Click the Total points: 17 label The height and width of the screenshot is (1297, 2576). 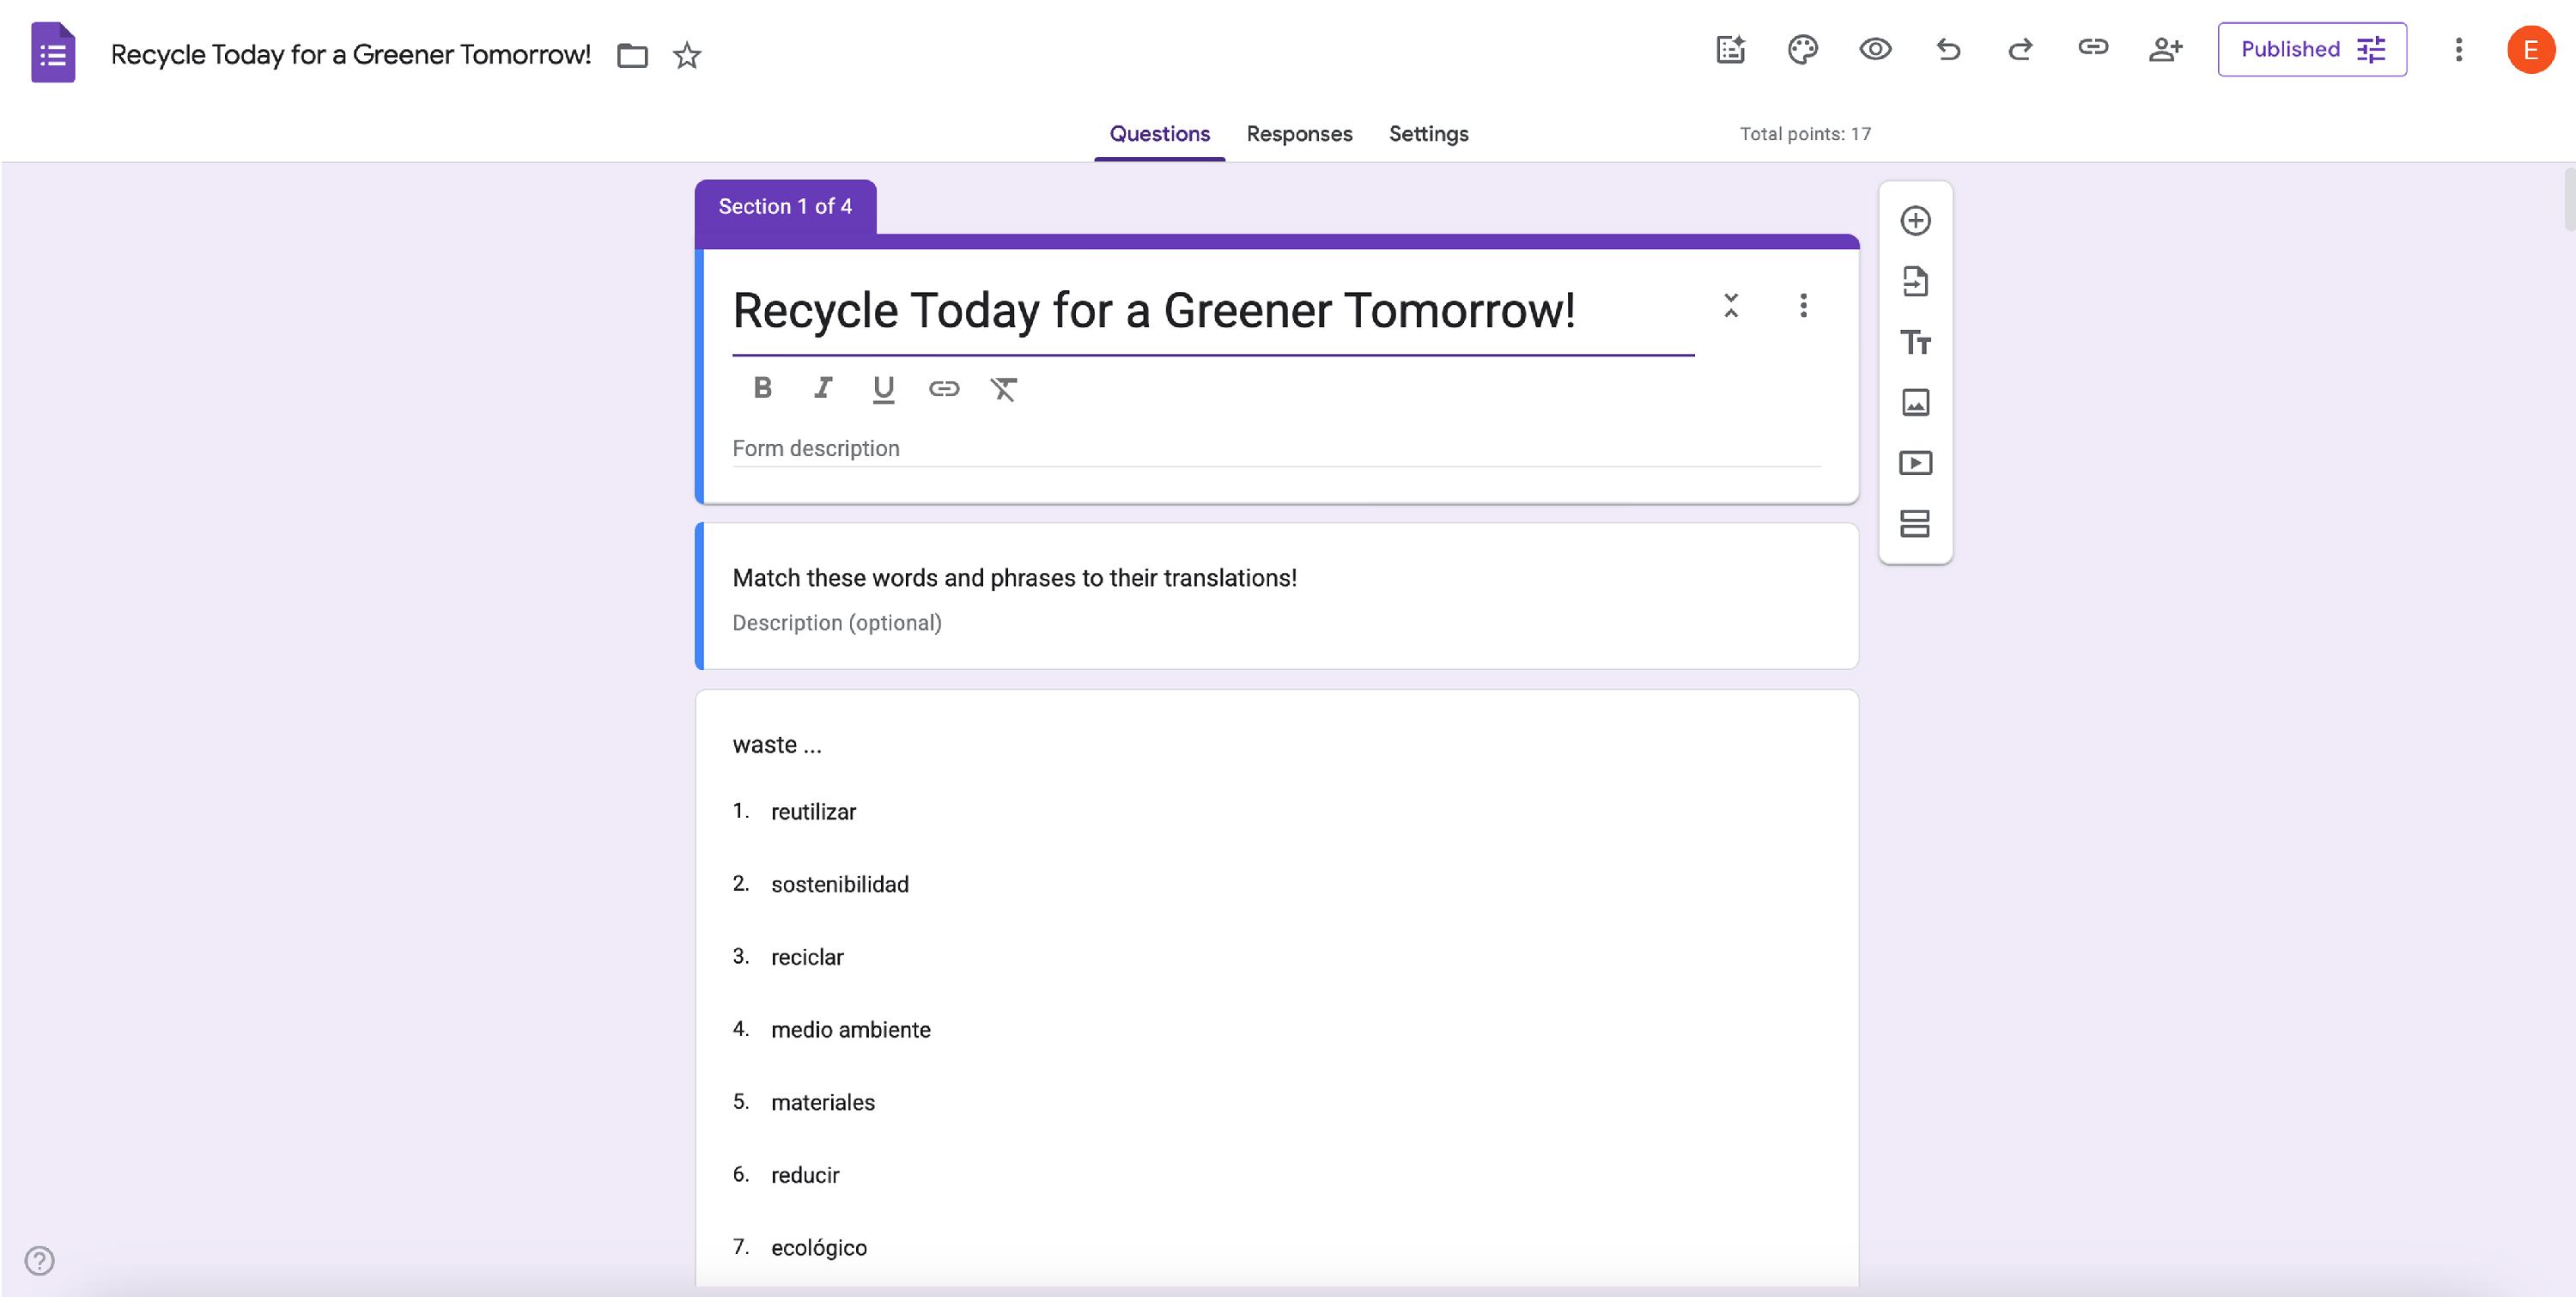[1805, 134]
